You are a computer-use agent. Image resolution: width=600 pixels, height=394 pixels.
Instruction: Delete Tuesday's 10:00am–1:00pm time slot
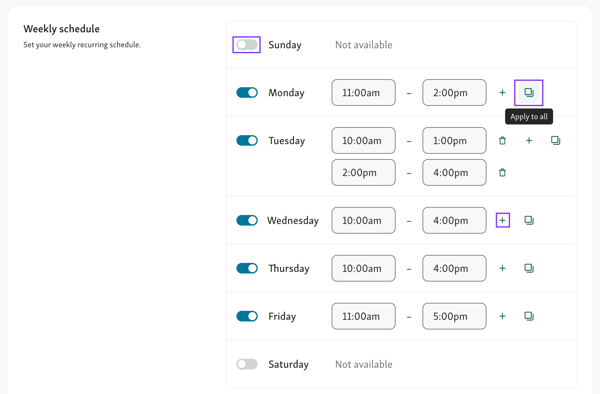click(x=502, y=141)
